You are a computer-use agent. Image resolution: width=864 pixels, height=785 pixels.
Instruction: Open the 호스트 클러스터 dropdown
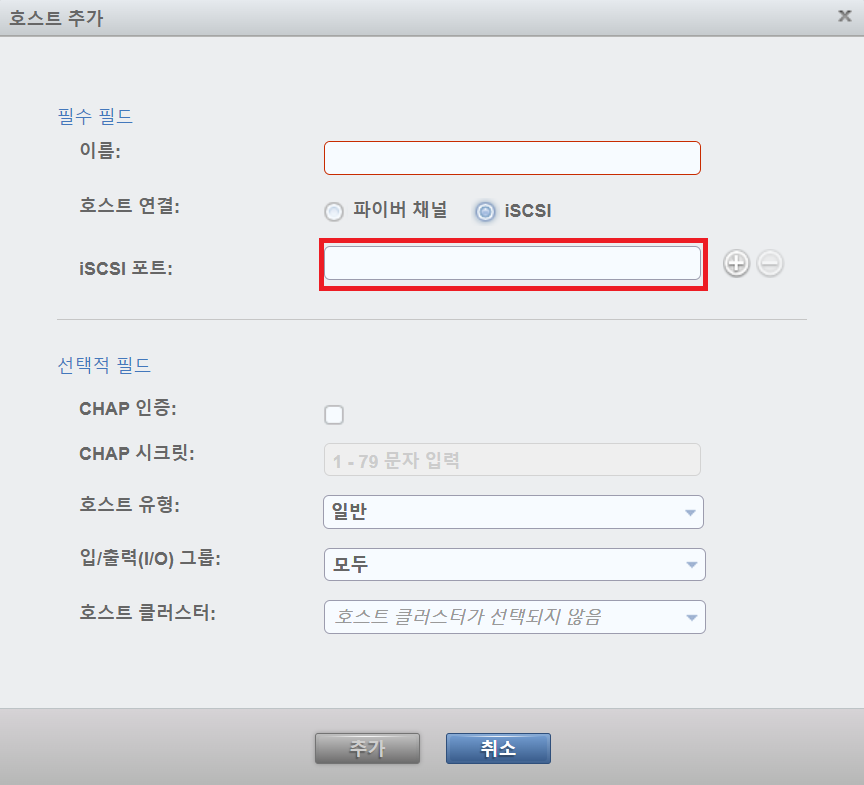pyautogui.click(x=515, y=617)
